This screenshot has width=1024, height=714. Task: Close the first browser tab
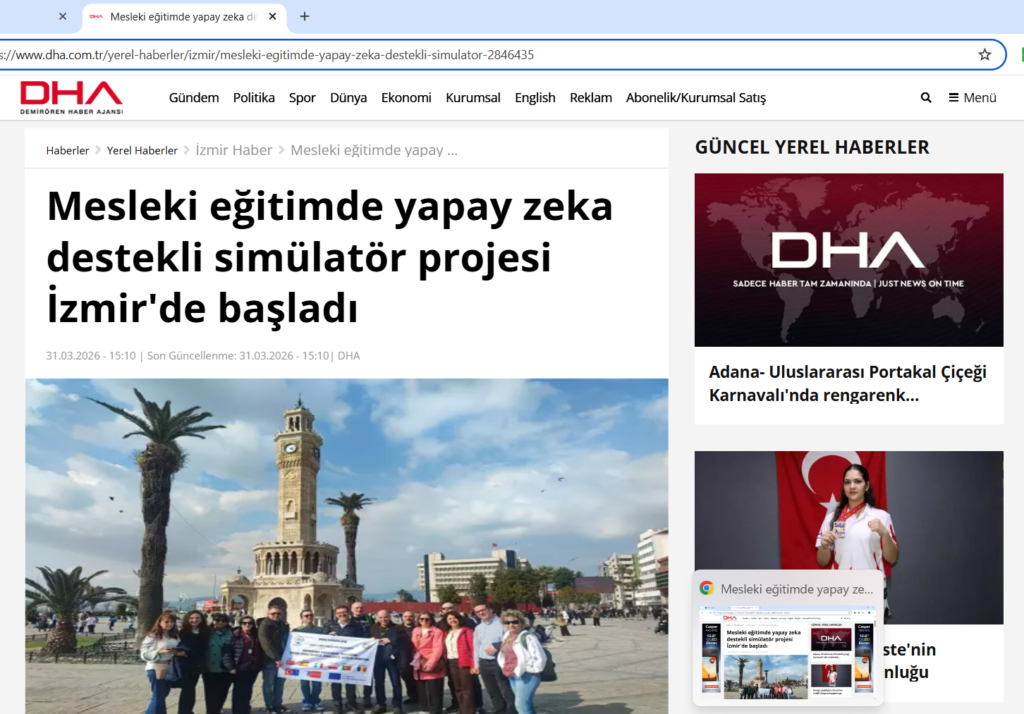pyautogui.click(x=63, y=17)
